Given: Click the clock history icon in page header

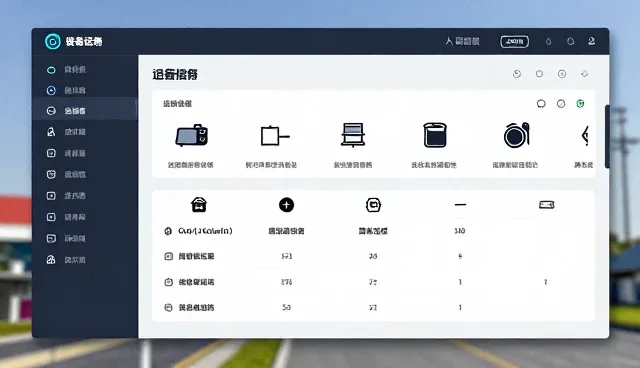Looking at the screenshot, I should coord(517,74).
